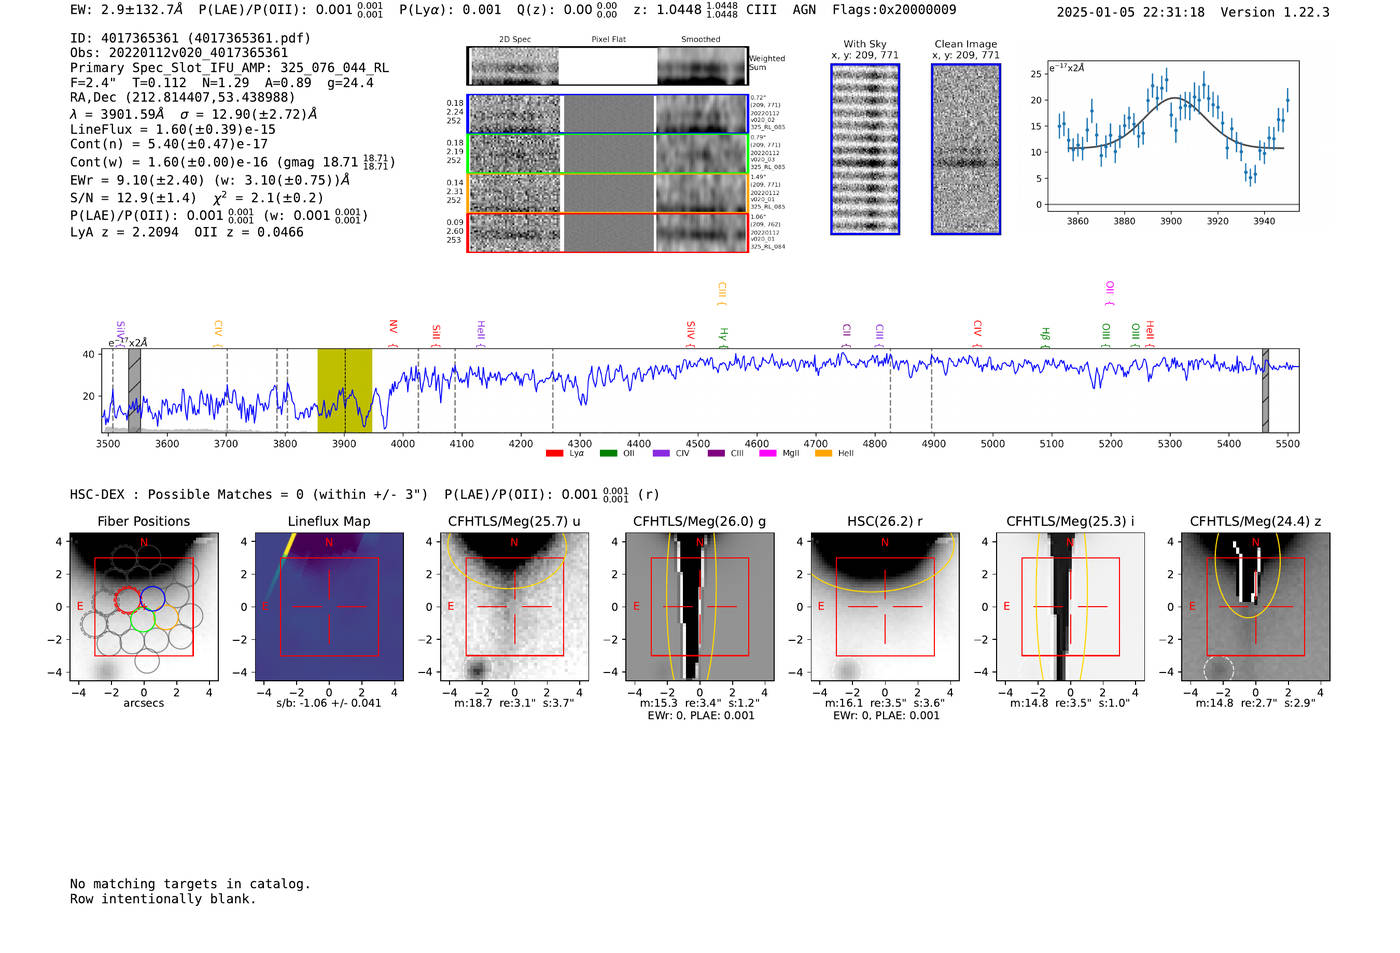Click the NV line marker above spectrum

point(393,332)
